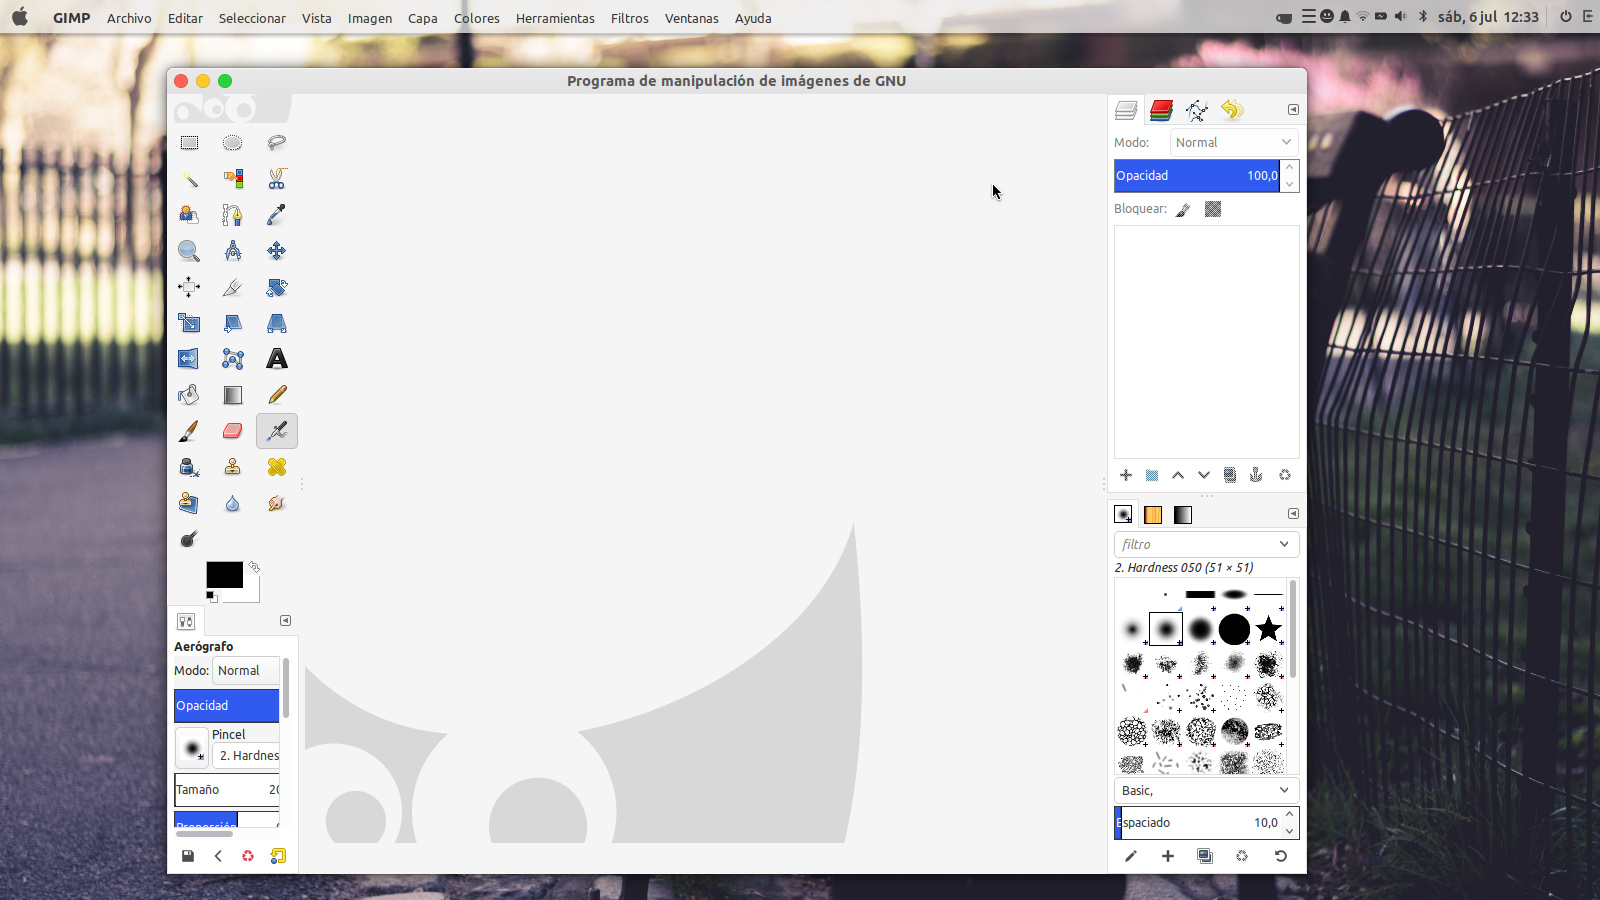Open layer Modo dropdown in layers panel
The height and width of the screenshot is (900, 1600).
1234,143
